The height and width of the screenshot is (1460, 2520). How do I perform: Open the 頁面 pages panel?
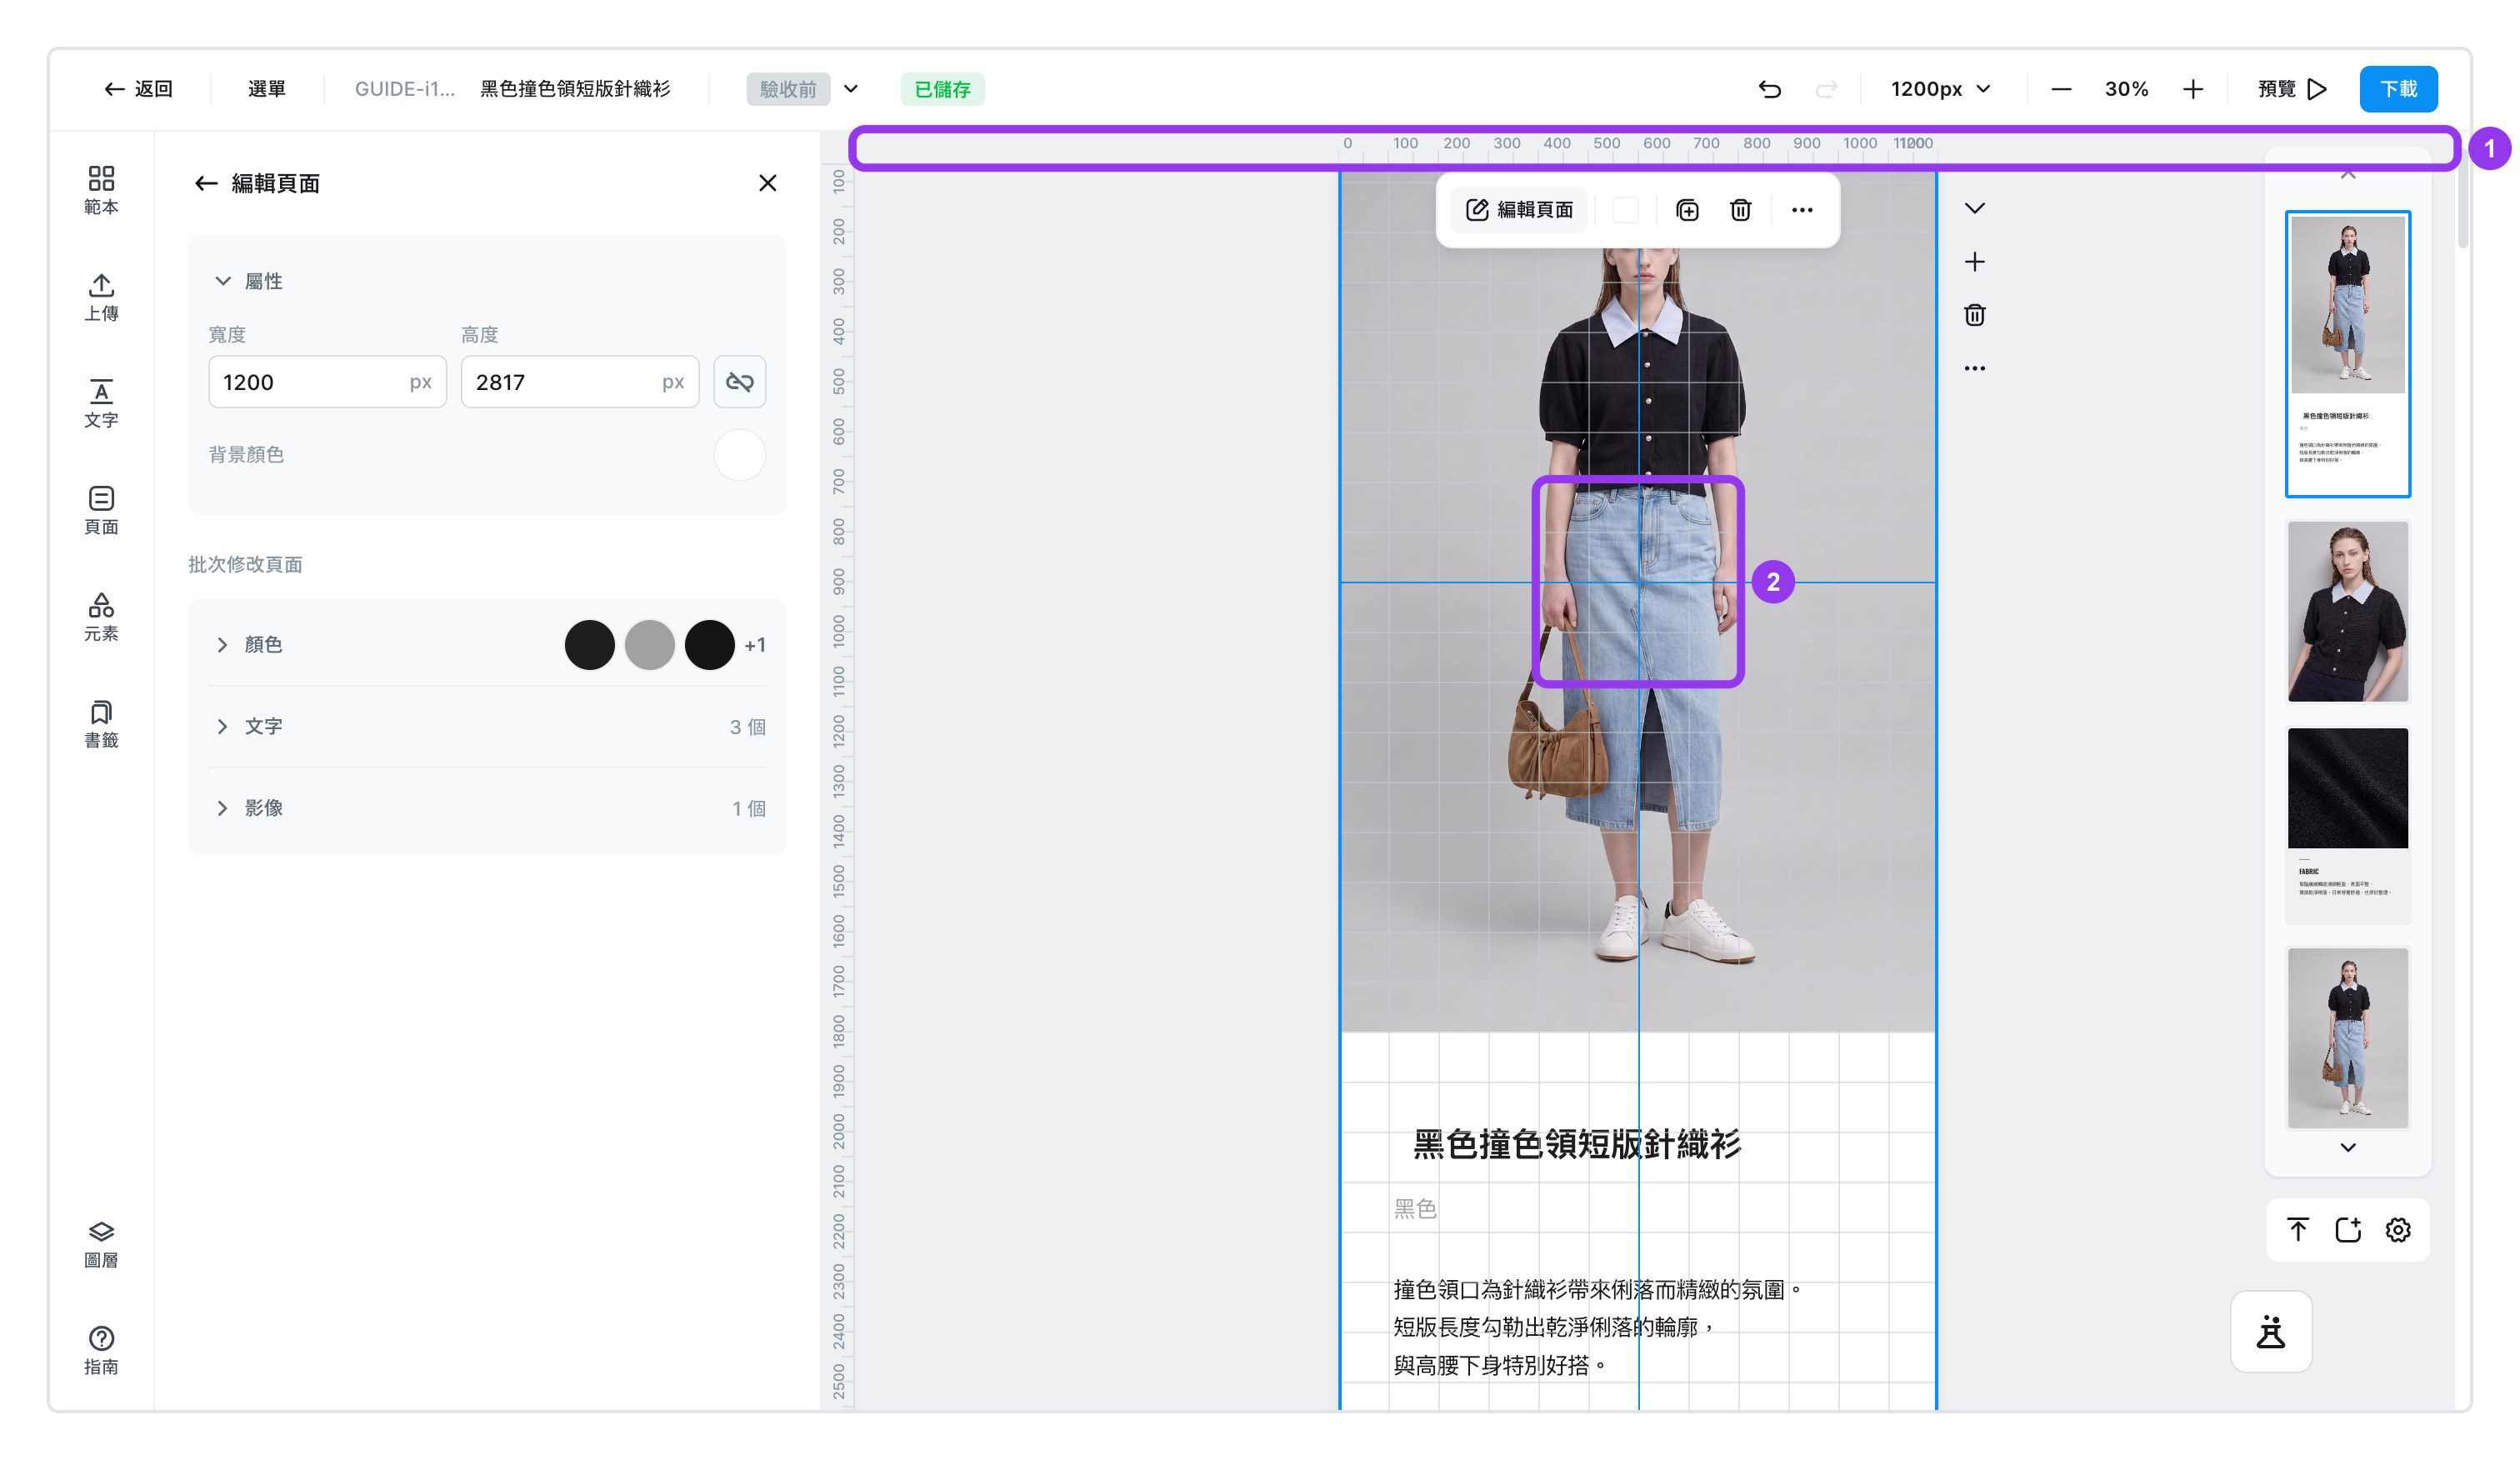tap(101, 510)
